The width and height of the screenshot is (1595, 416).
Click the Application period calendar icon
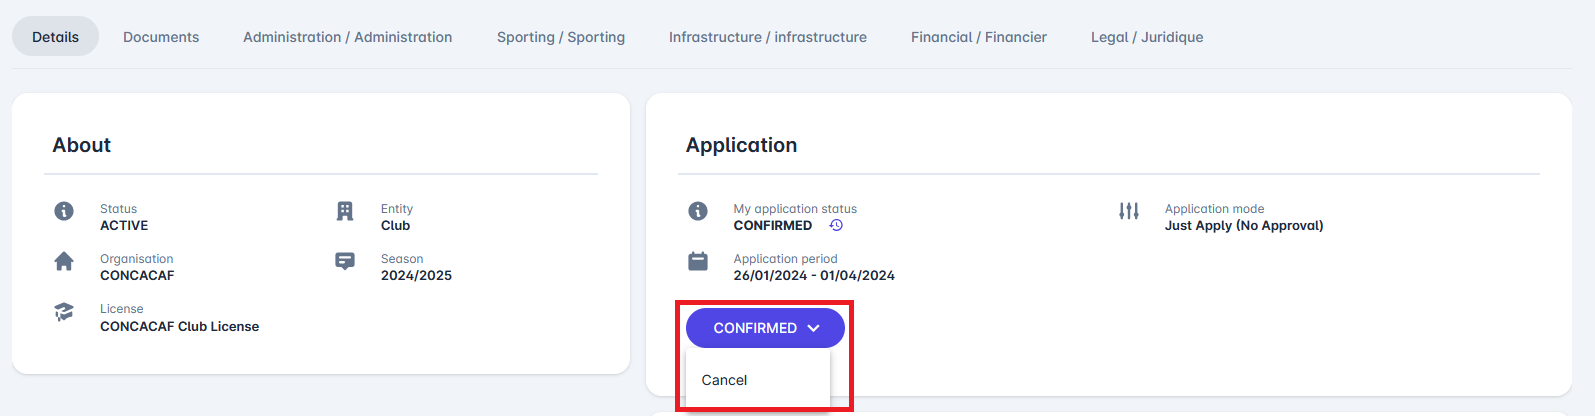click(x=698, y=261)
